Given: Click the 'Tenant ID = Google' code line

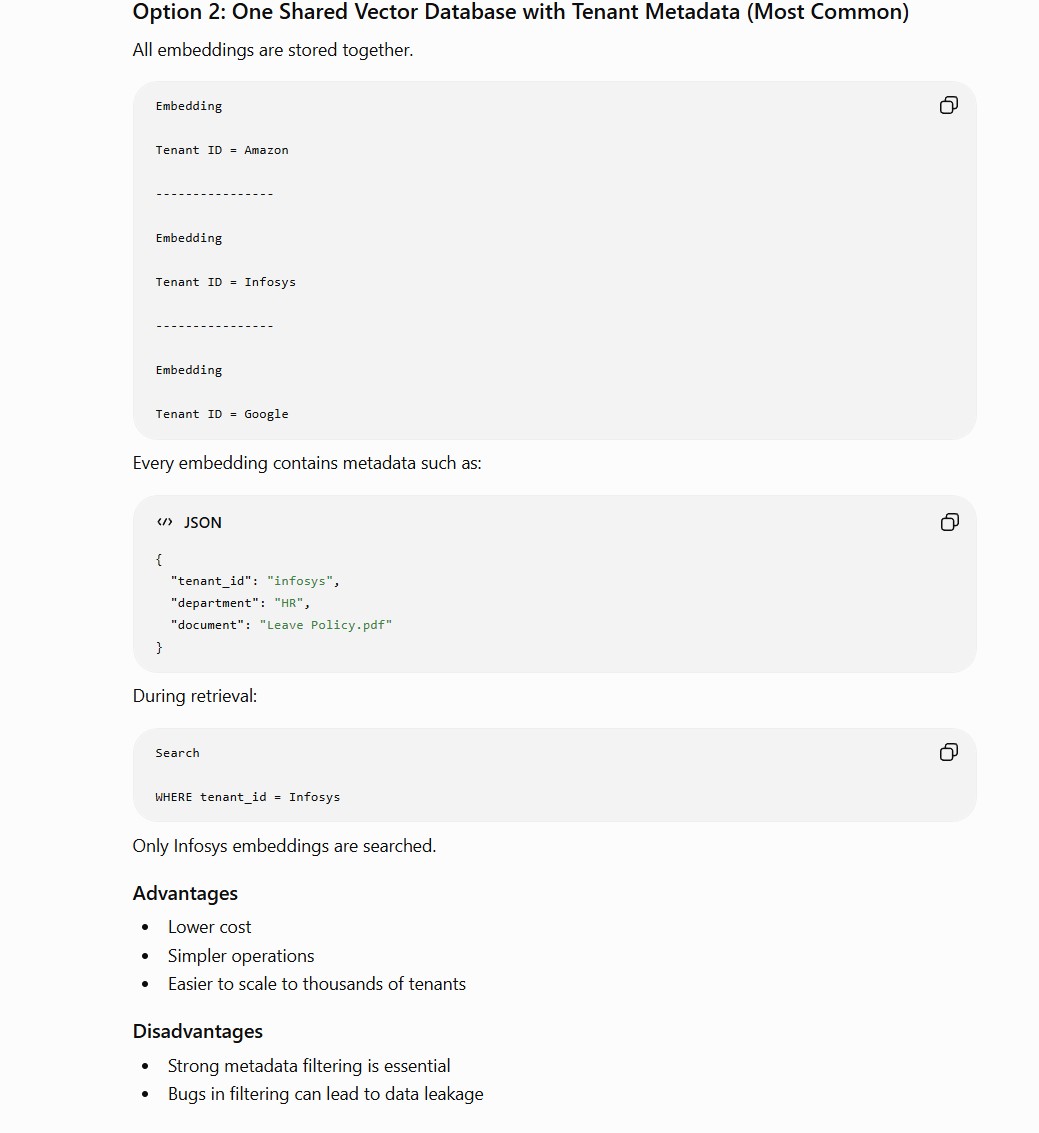Looking at the screenshot, I should click(x=222, y=414).
